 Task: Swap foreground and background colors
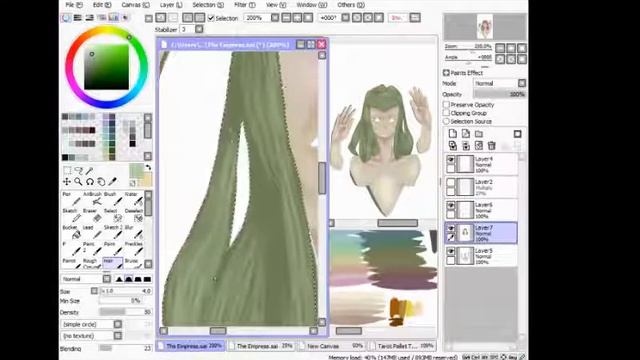148,167
